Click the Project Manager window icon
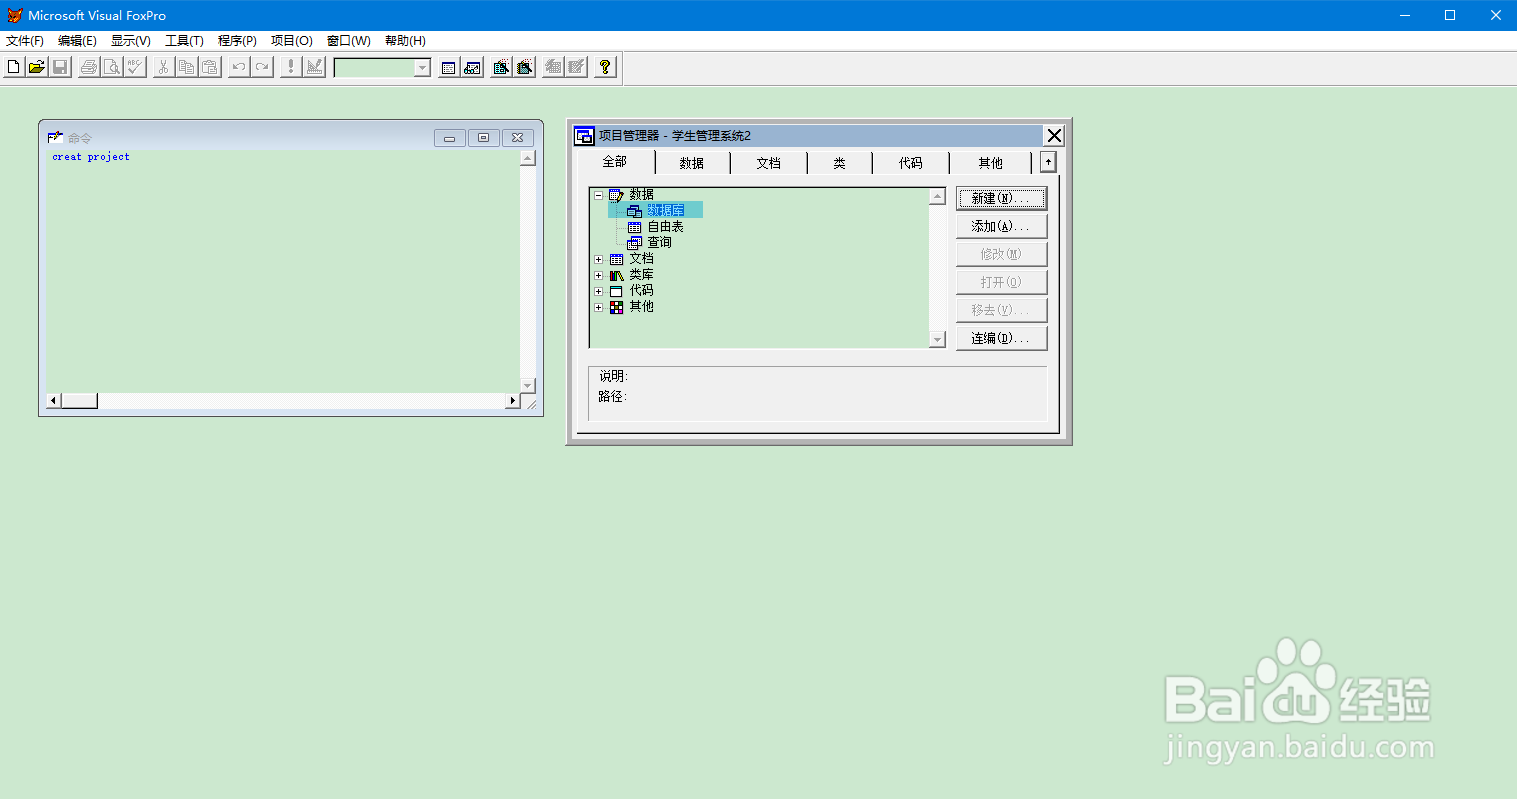1517x799 pixels. click(x=584, y=136)
